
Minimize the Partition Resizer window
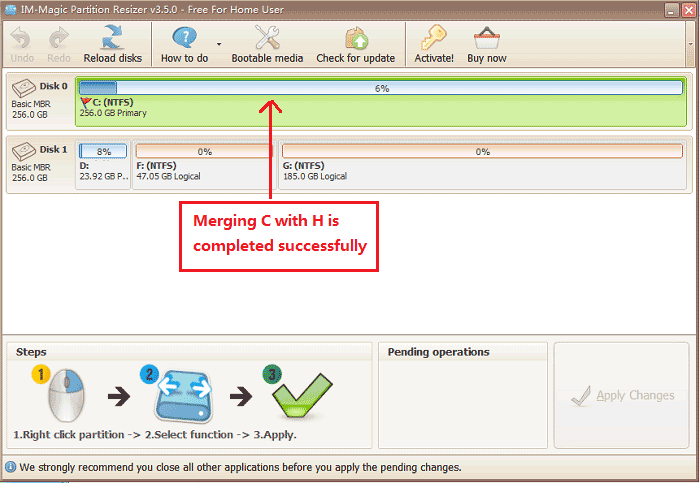coord(671,10)
